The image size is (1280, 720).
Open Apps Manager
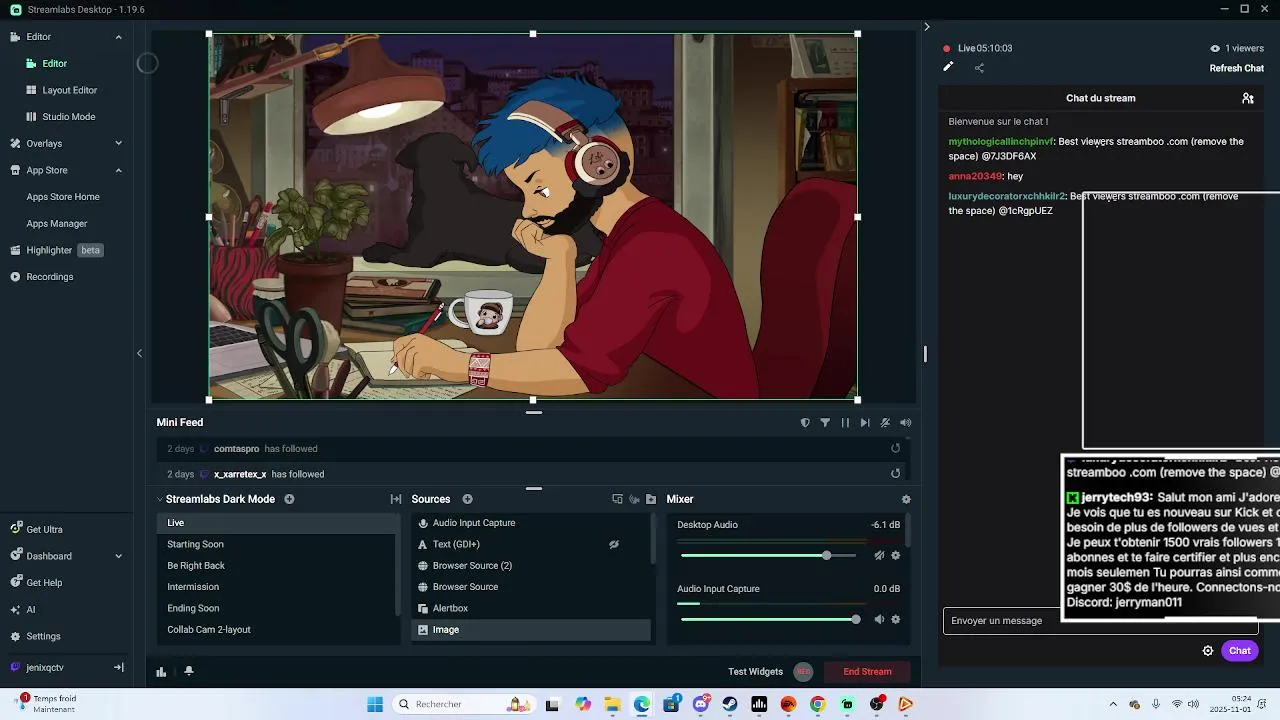click(57, 224)
